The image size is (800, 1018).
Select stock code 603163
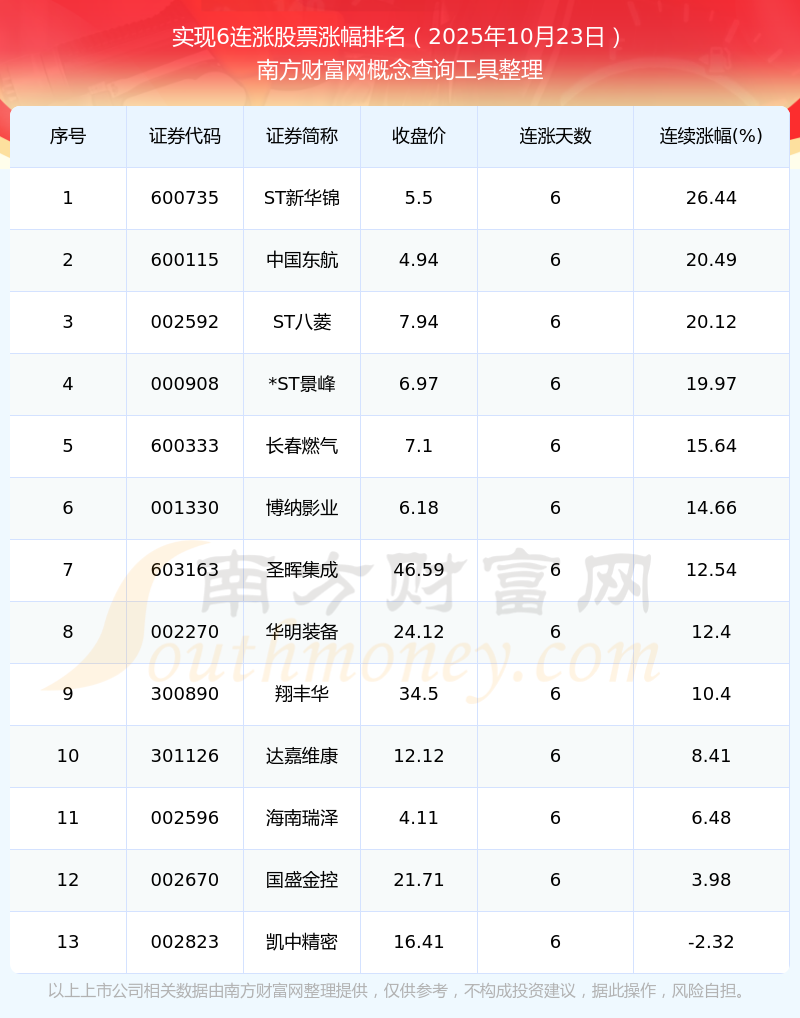tap(185, 570)
